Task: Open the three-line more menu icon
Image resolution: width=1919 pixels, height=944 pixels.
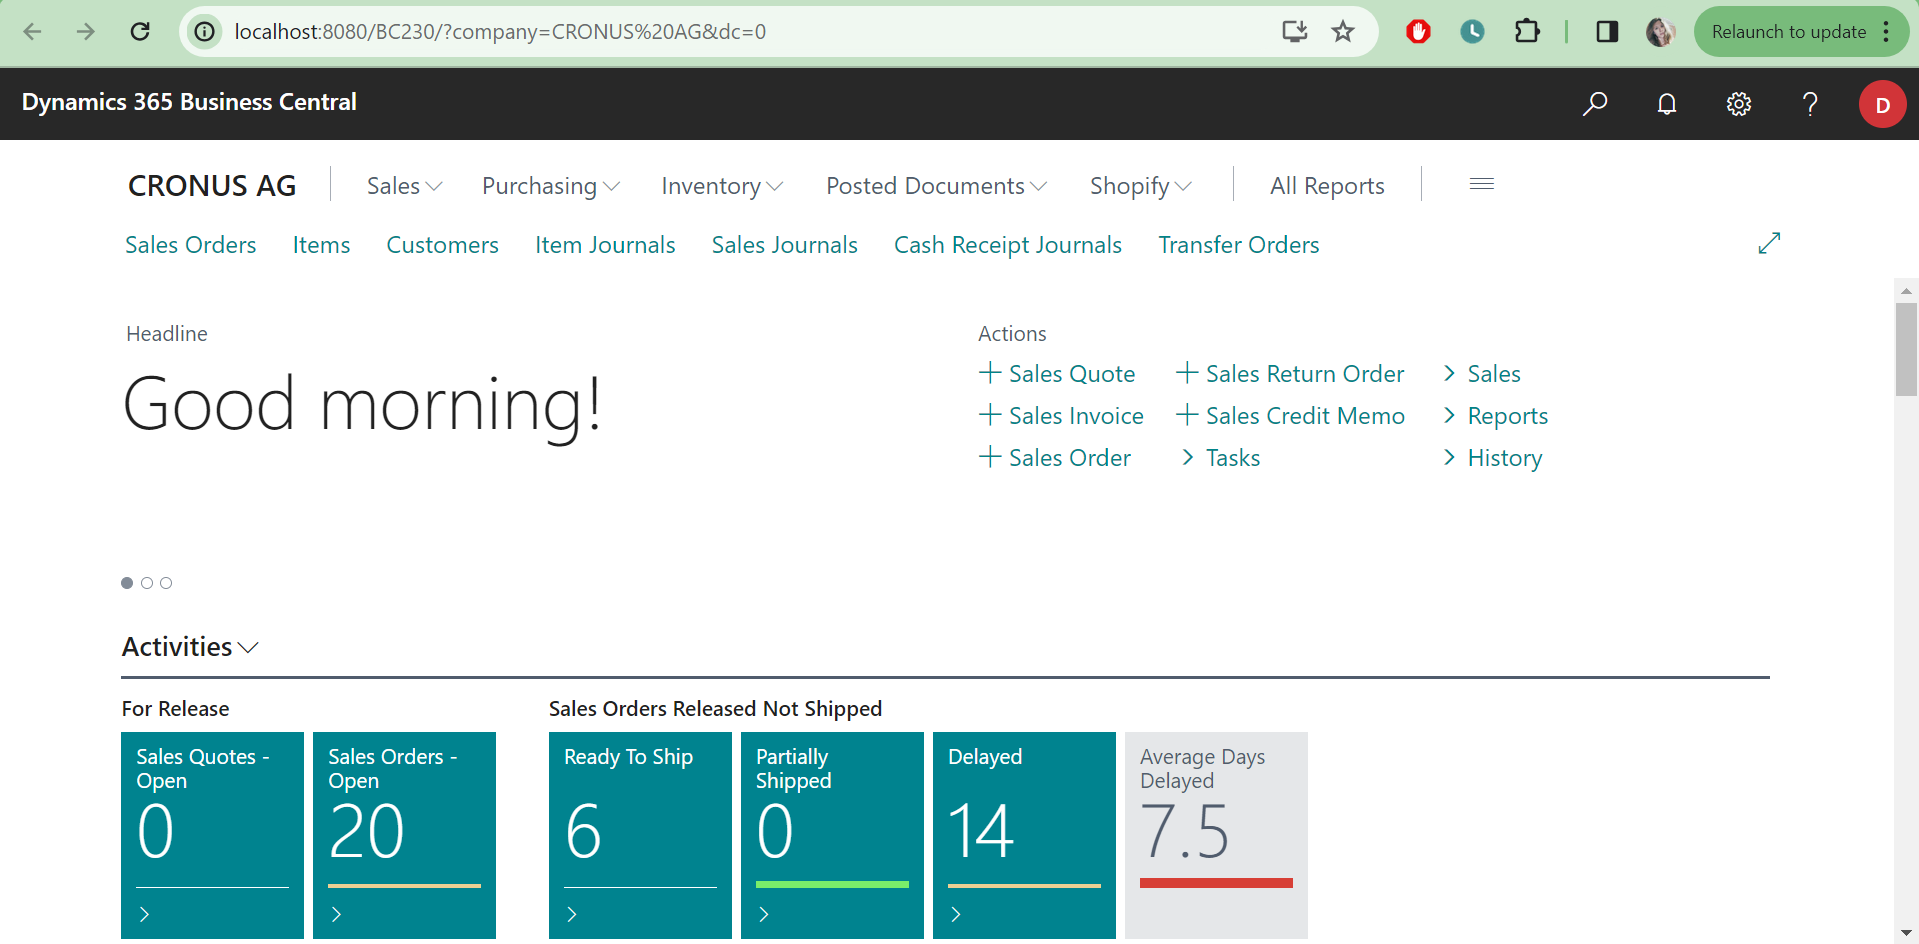Action: tap(1482, 184)
